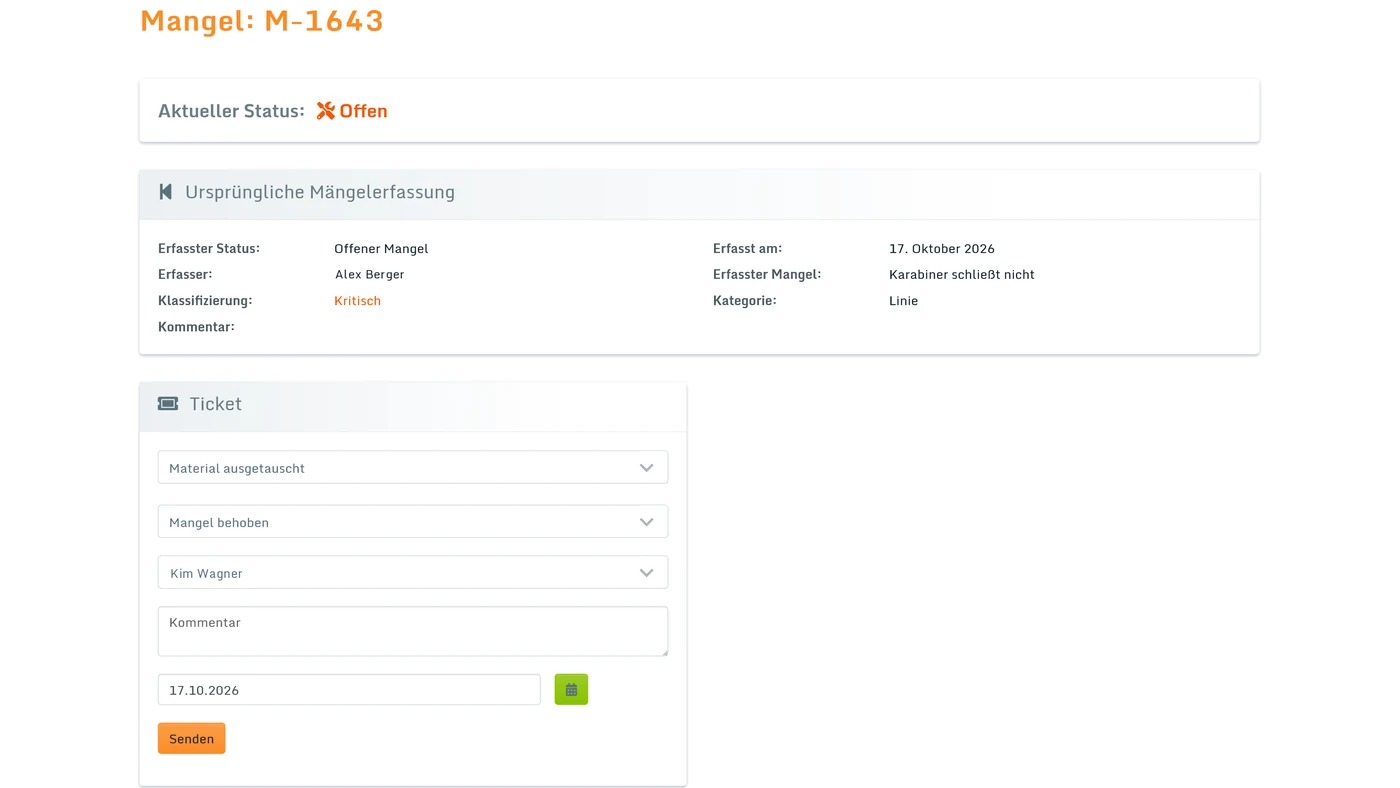Screen dimensions: 1400x788
Task: Click the Ticket panel heading text
Action: [216, 404]
